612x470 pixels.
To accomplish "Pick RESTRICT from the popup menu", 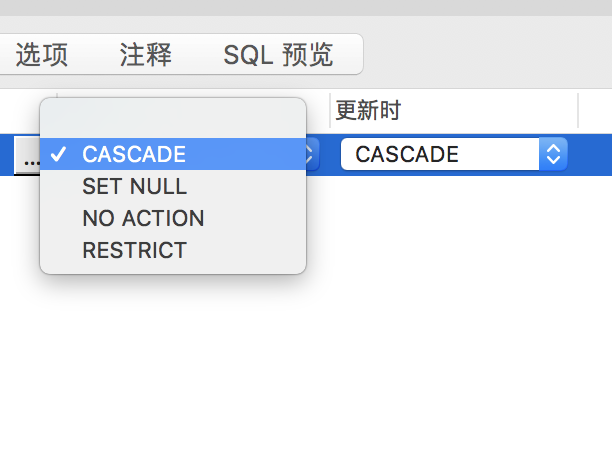I will click(x=134, y=250).
